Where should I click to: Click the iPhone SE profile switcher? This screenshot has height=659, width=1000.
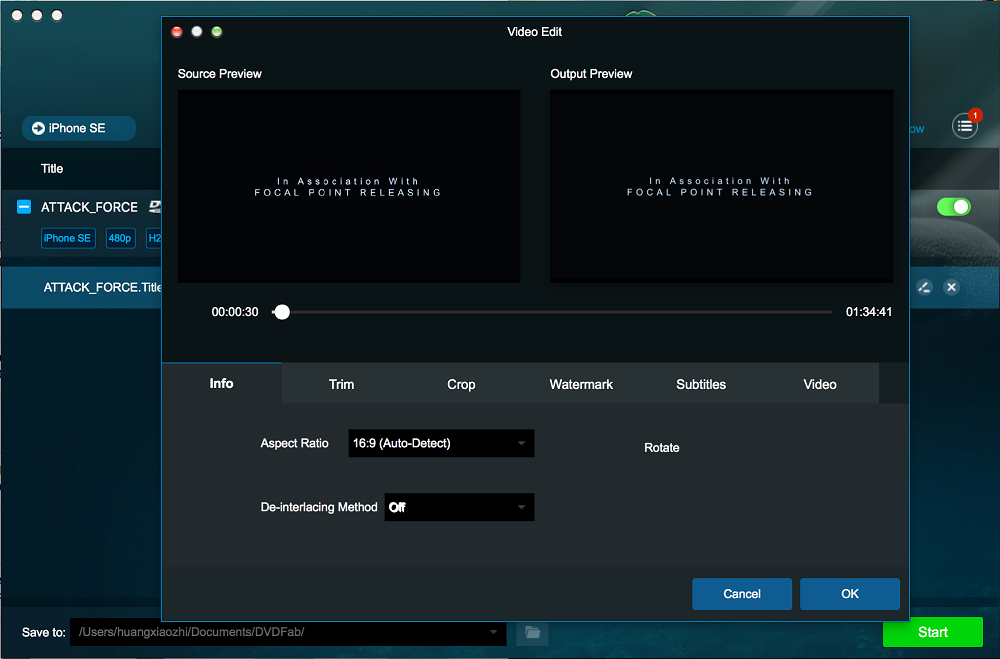click(78, 128)
